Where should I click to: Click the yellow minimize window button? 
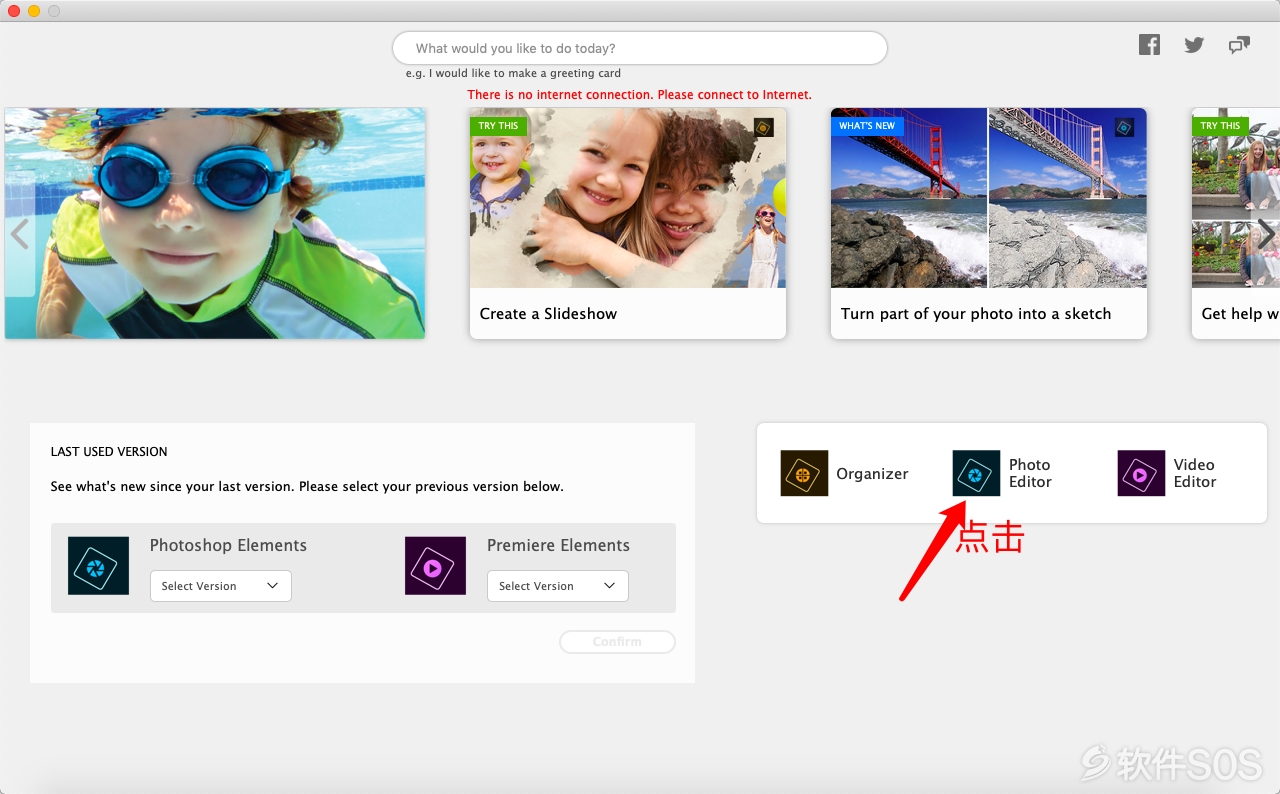(x=34, y=11)
